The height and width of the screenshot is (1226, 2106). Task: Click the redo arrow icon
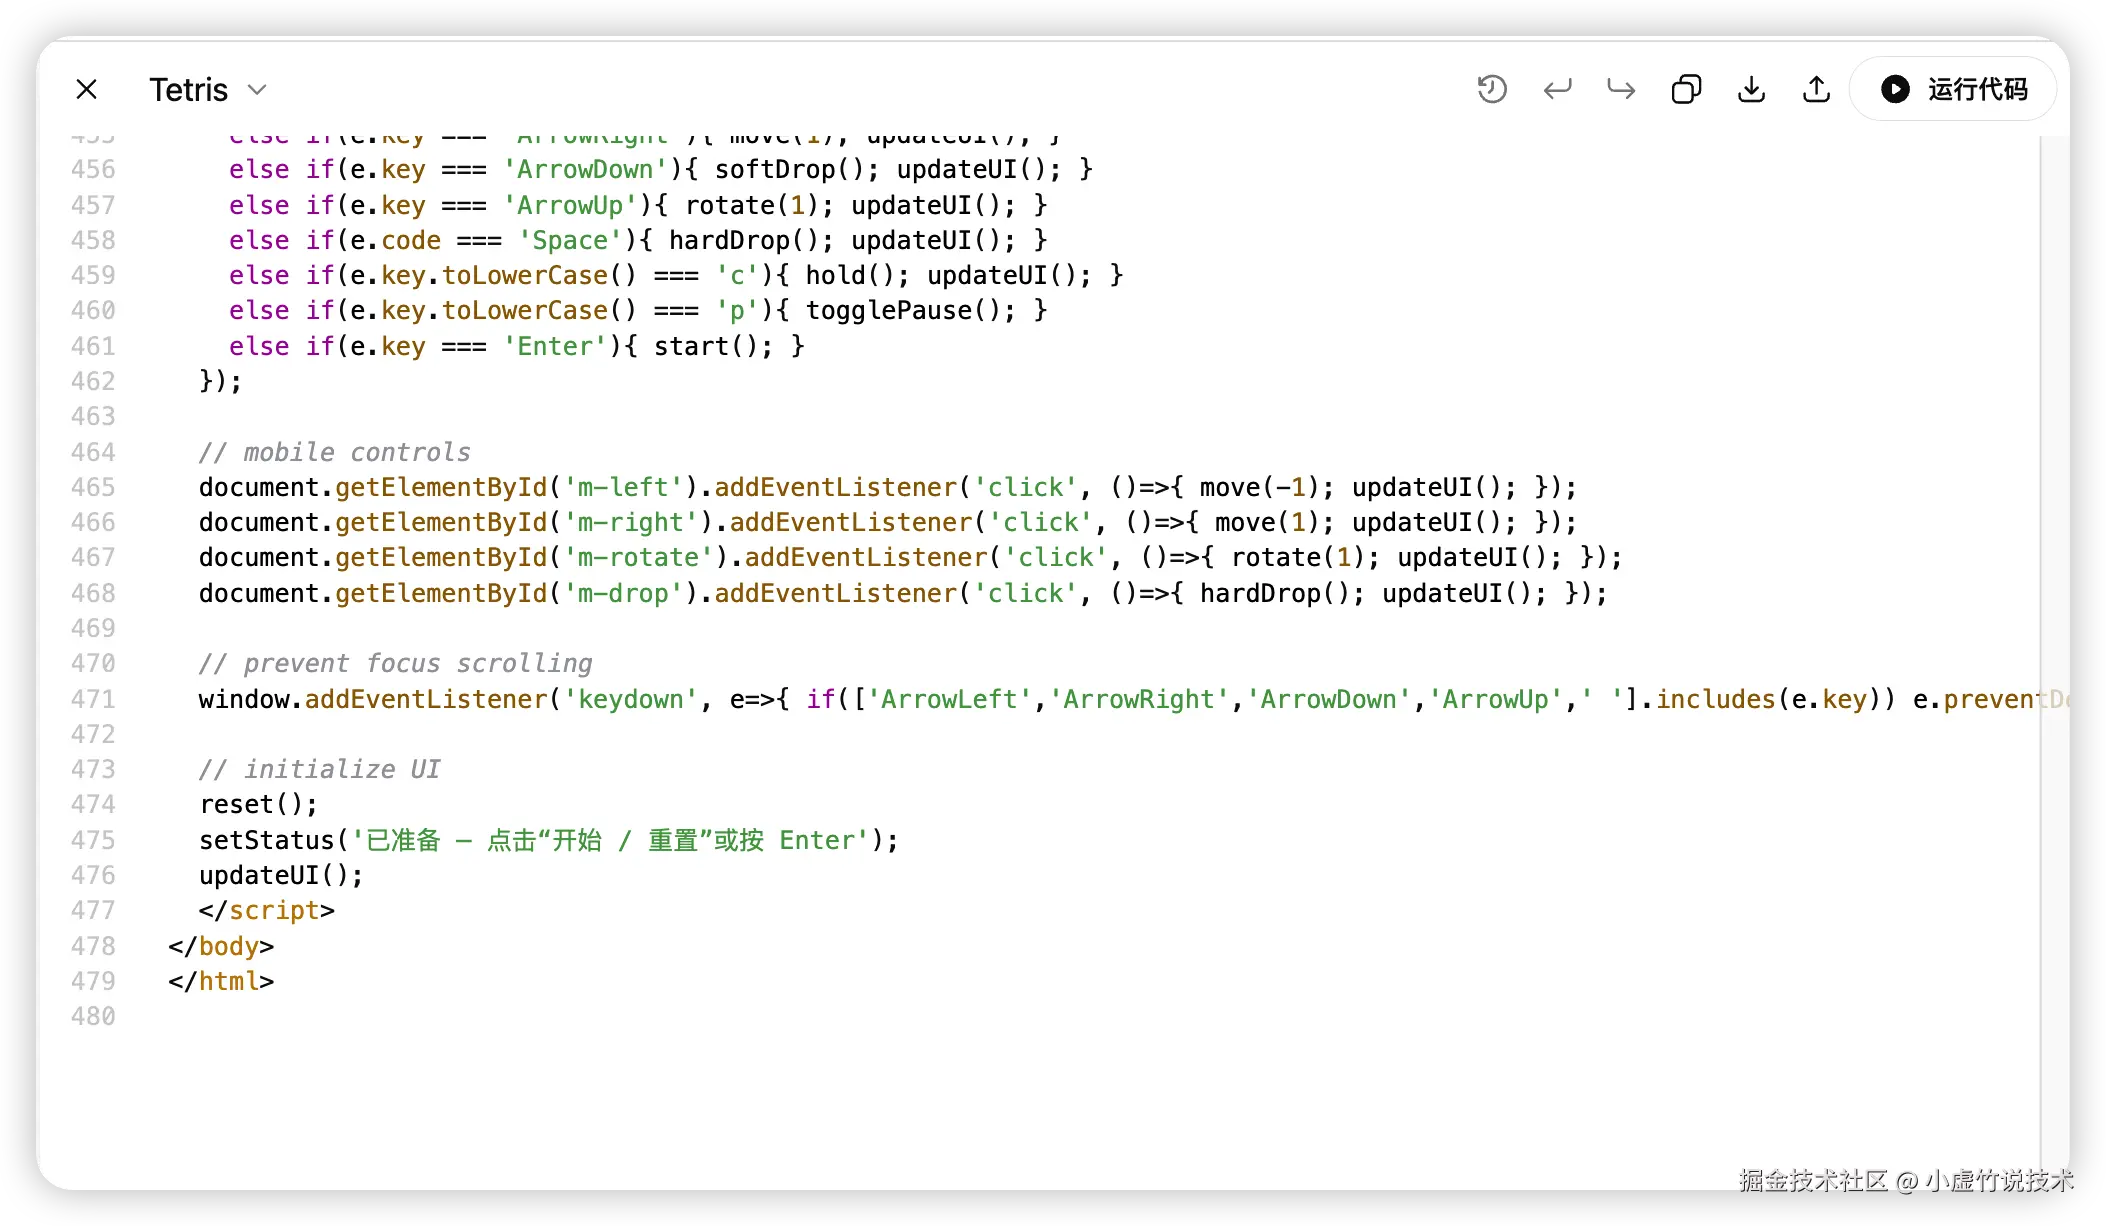tap(1621, 90)
